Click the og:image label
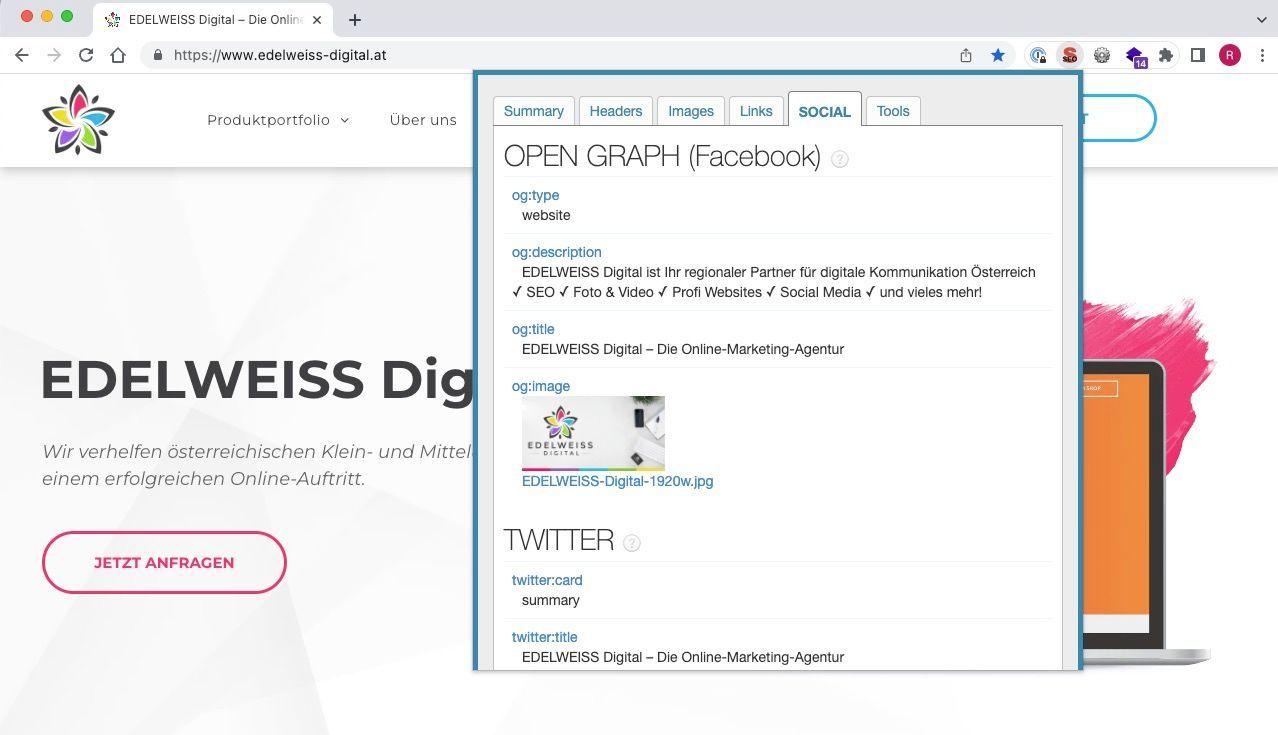 [541, 386]
